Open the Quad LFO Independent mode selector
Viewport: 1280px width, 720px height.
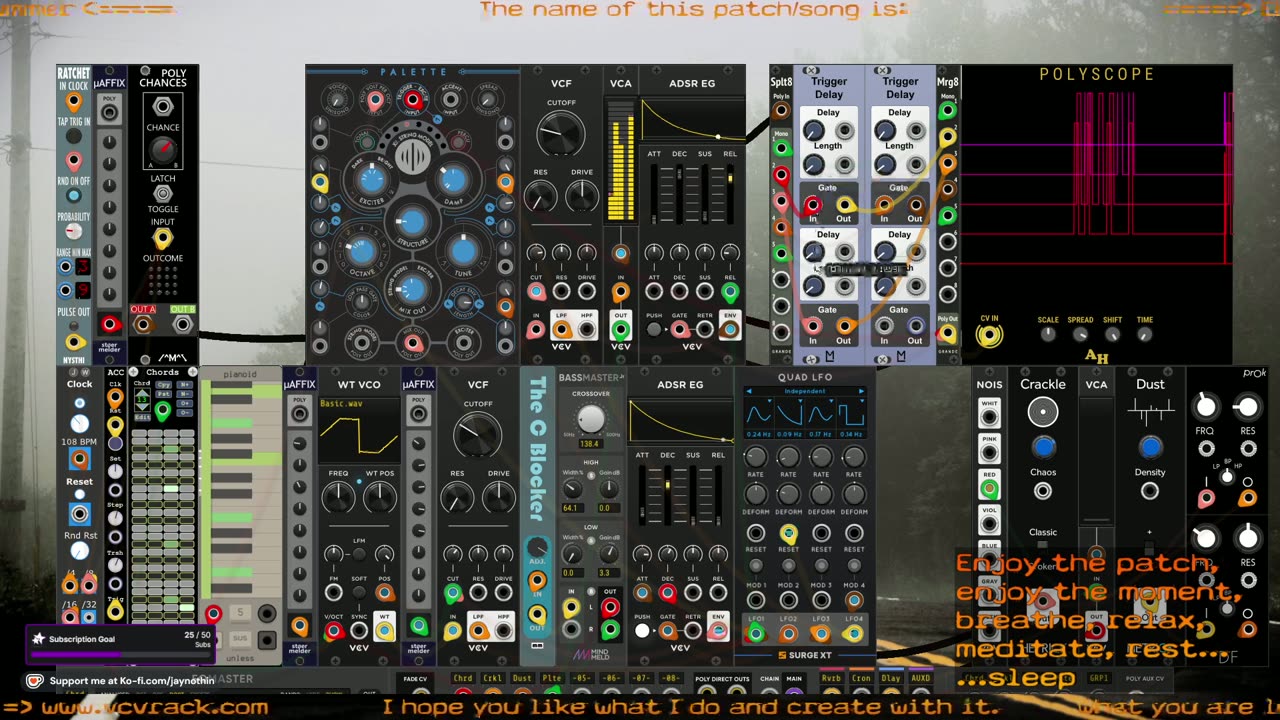(805, 392)
